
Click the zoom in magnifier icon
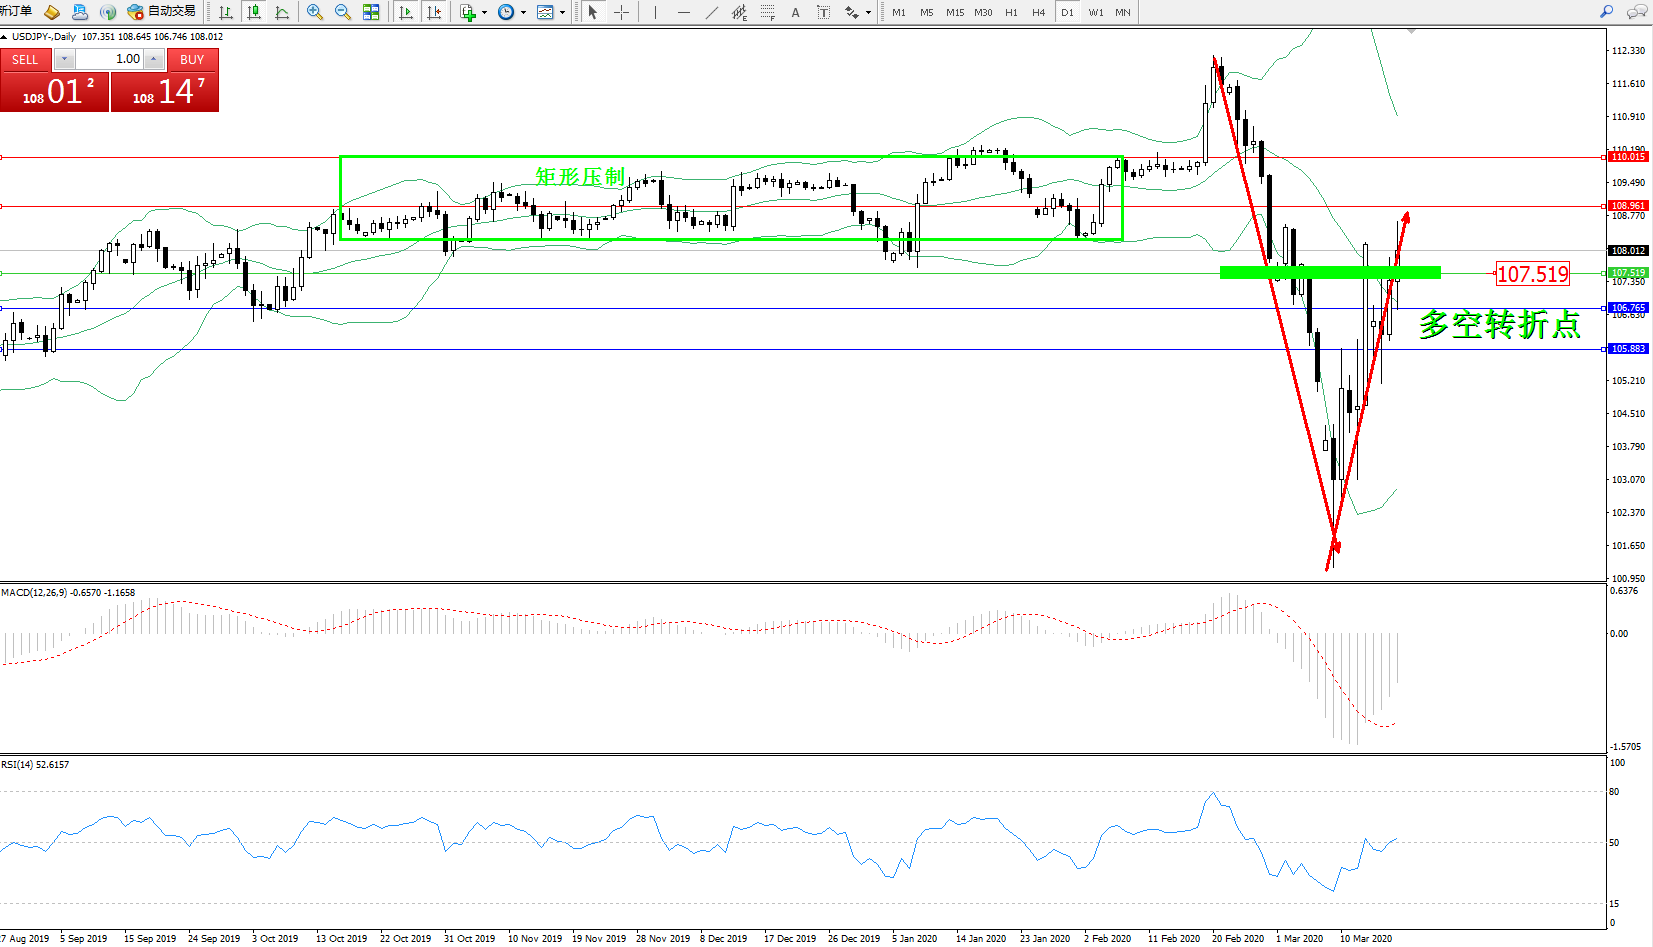[315, 12]
